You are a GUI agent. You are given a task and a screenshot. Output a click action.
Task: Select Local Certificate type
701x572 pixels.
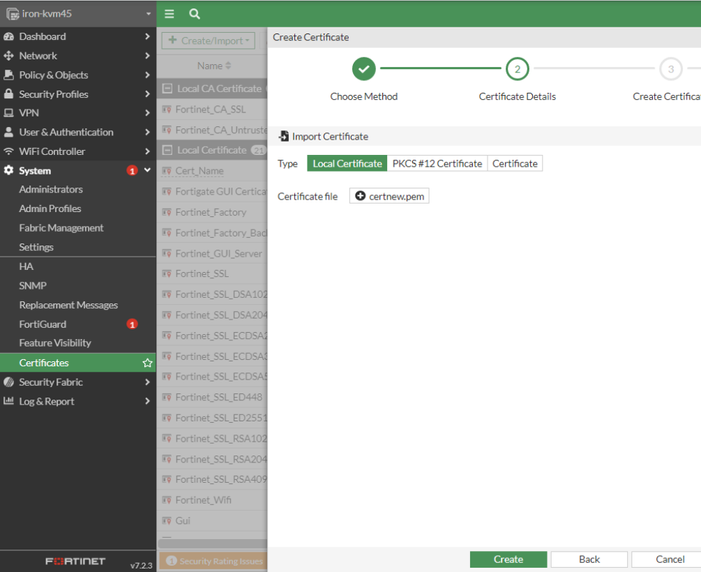tap(347, 164)
